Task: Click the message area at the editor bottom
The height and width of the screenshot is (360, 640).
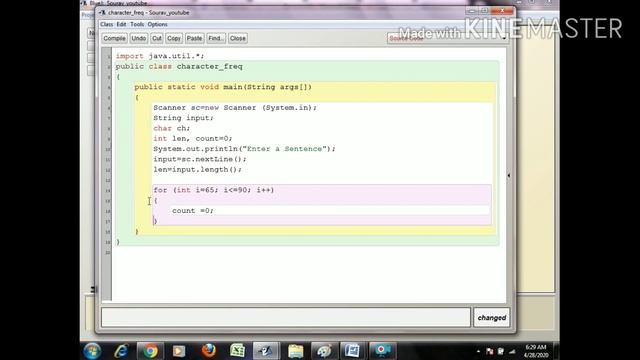Action: 286,317
